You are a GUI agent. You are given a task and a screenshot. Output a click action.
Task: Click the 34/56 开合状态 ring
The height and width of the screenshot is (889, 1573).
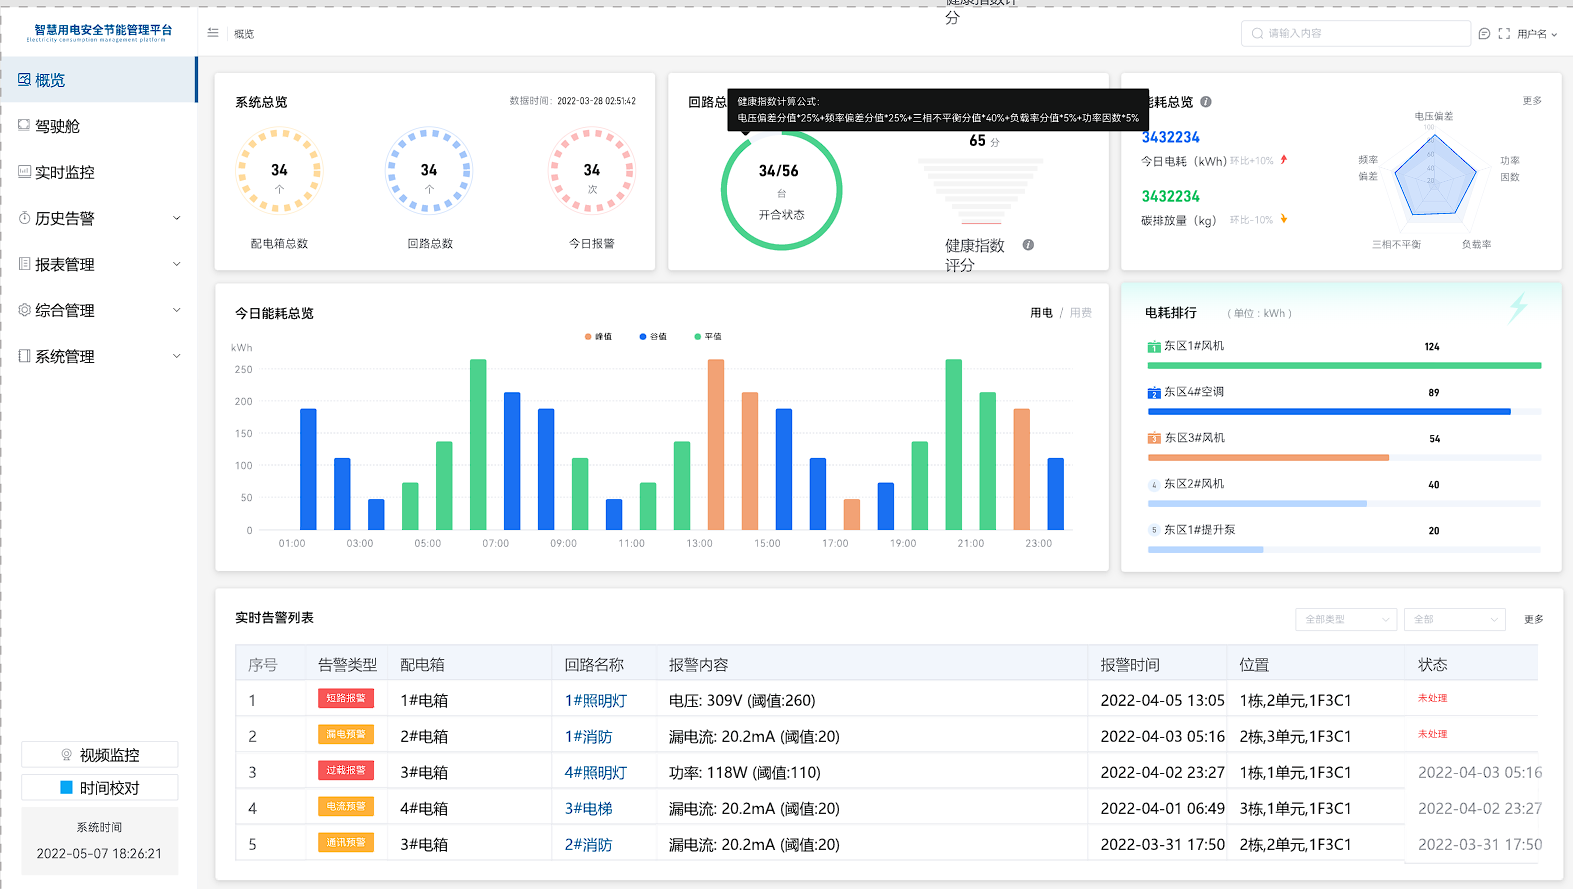[x=782, y=190]
